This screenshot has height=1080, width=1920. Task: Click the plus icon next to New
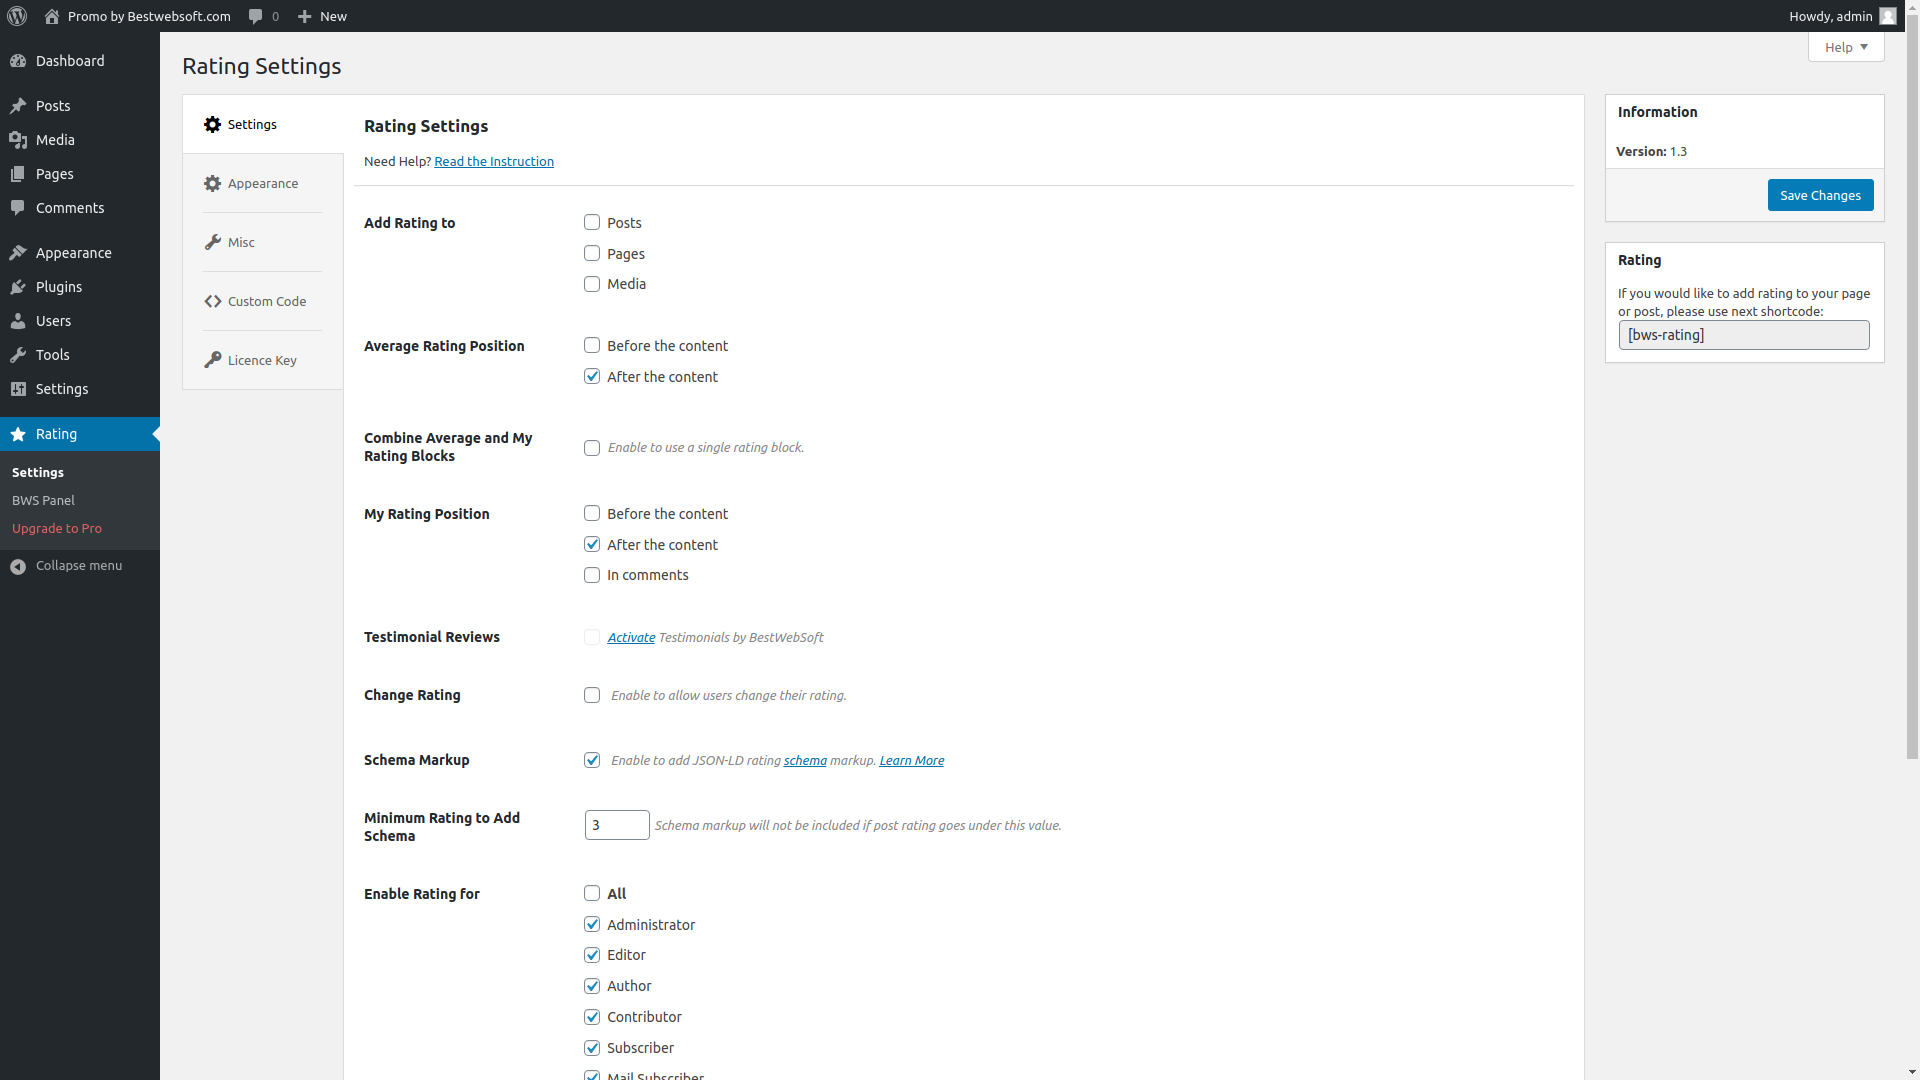pyautogui.click(x=305, y=16)
